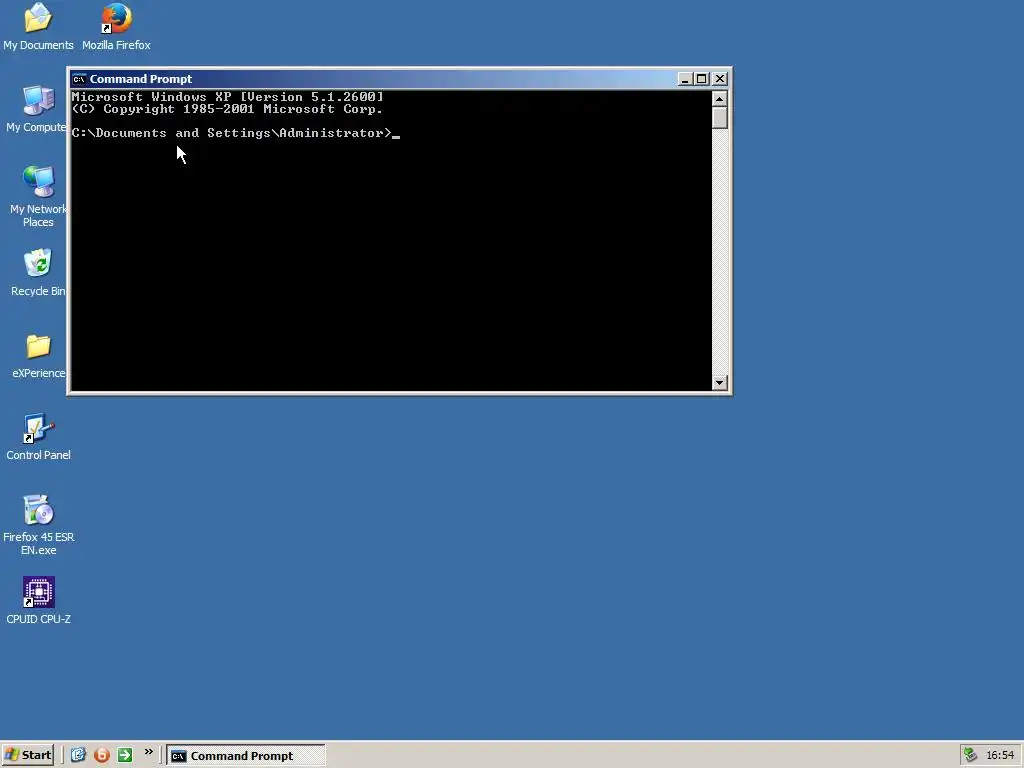Click the green arrow quick launch icon
1024x768 pixels.
(x=125, y=755)
